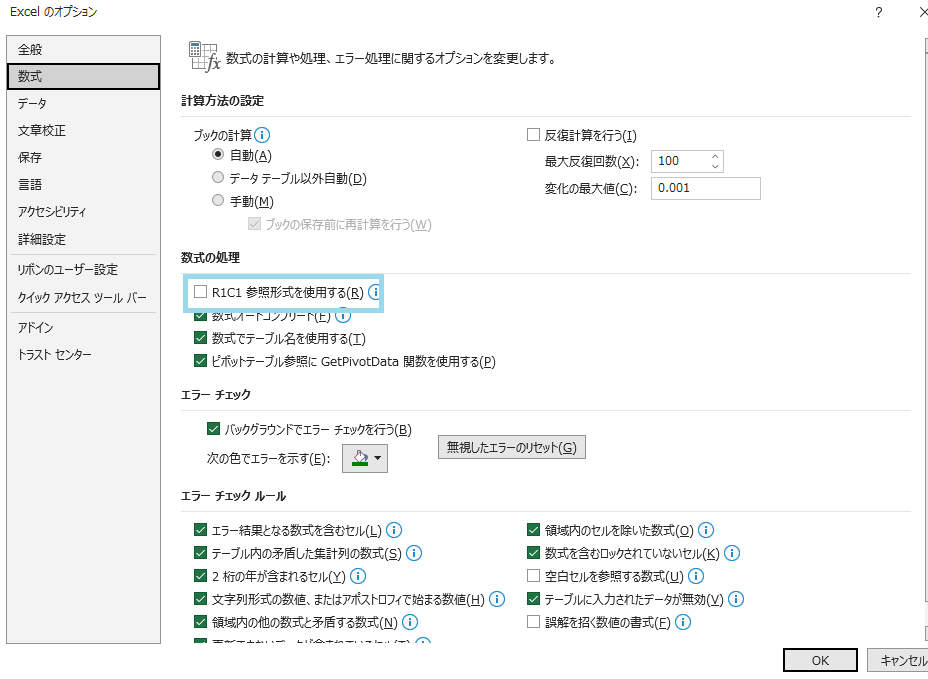The image size is (928, 679).
Task: Confirm settings with the OK button
Action: [x=819, y=660]
